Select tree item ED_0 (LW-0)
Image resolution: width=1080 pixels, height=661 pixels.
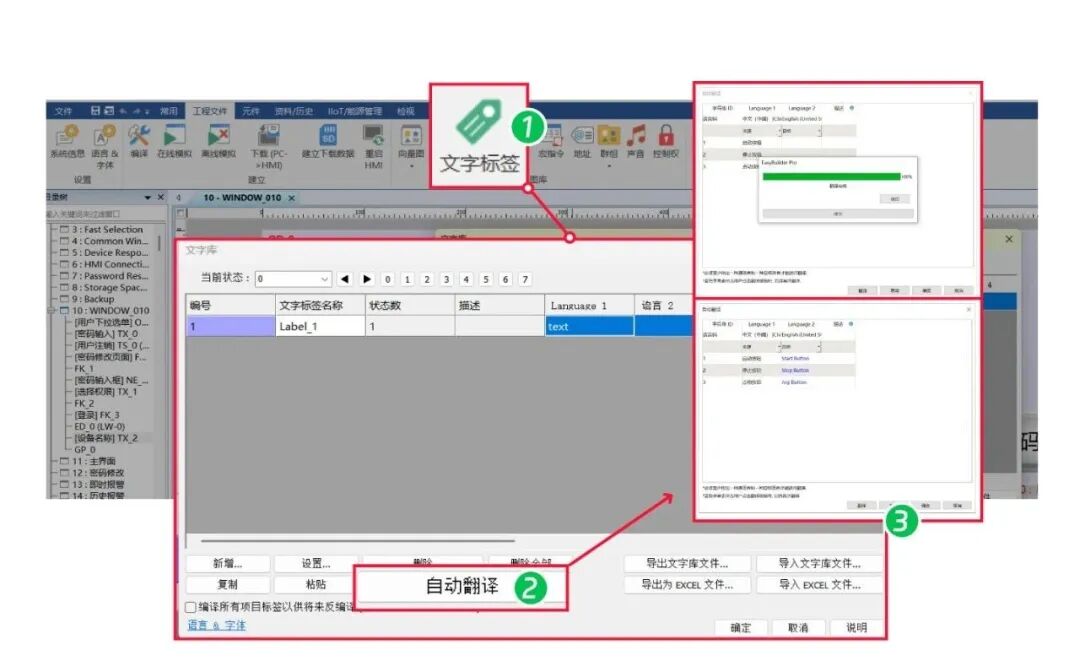coord(99,426)
